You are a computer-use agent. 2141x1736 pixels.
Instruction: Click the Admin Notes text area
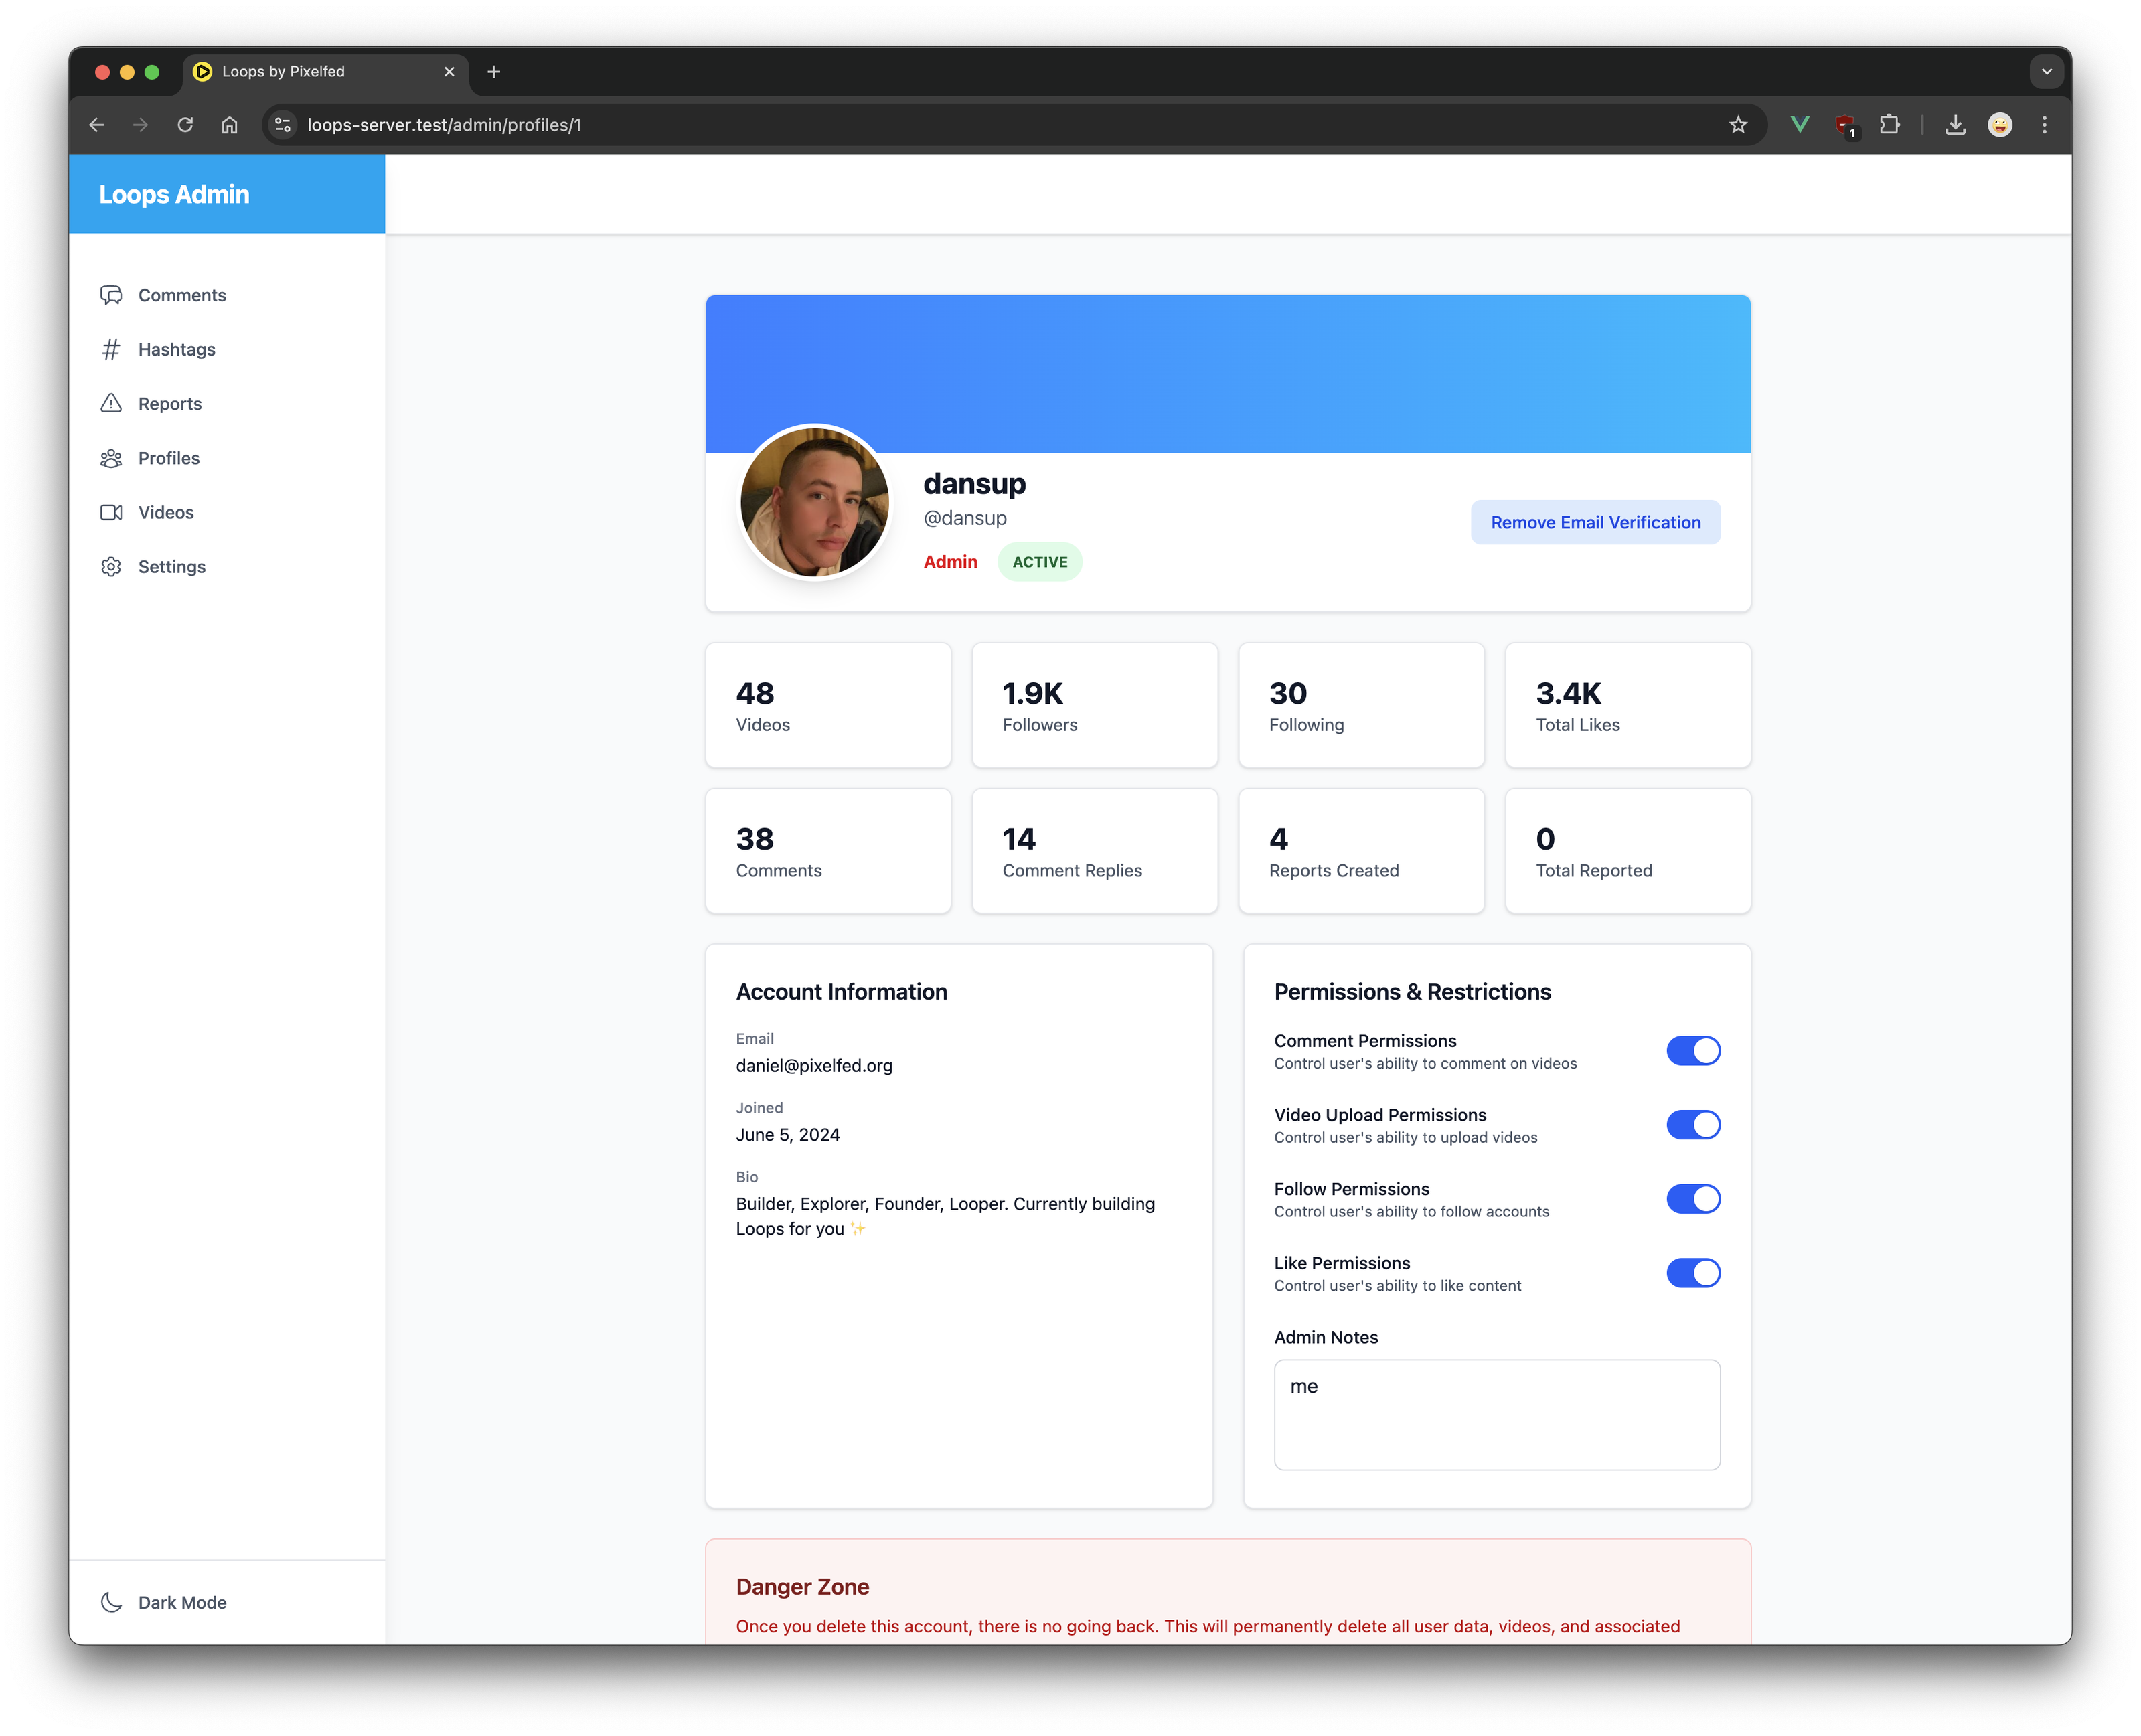[x=1497, y=1414]
